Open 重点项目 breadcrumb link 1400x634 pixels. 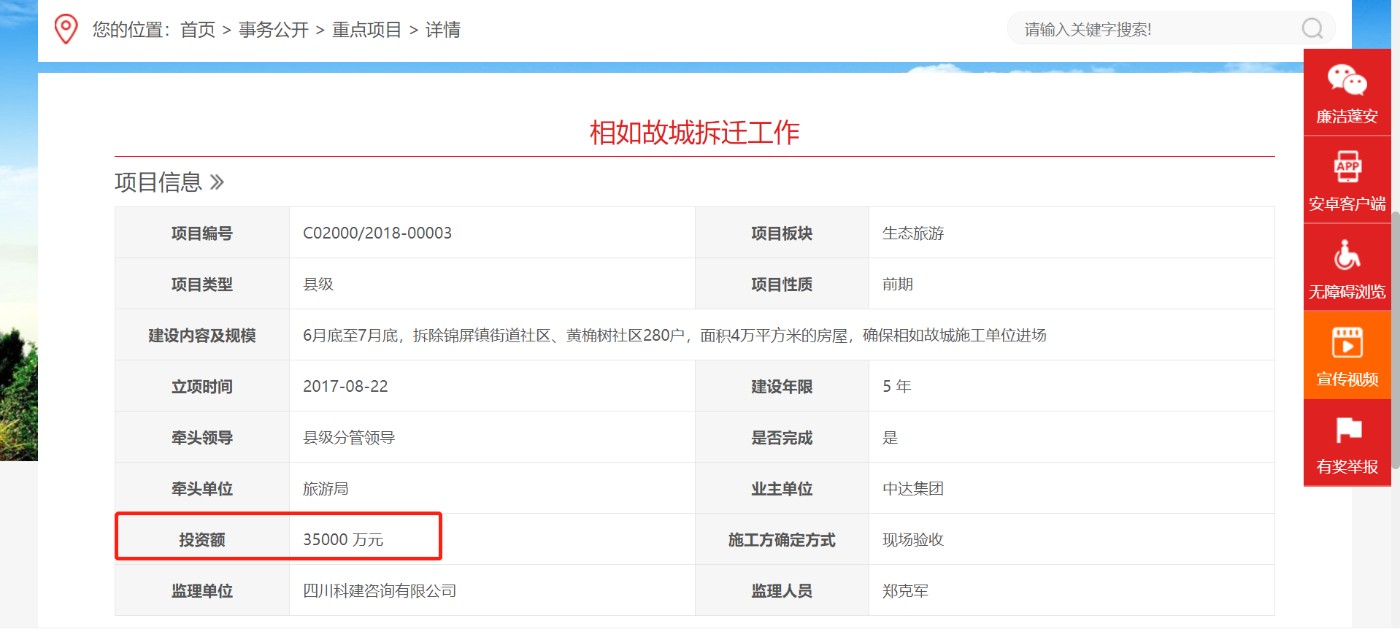tap(367, 30)
